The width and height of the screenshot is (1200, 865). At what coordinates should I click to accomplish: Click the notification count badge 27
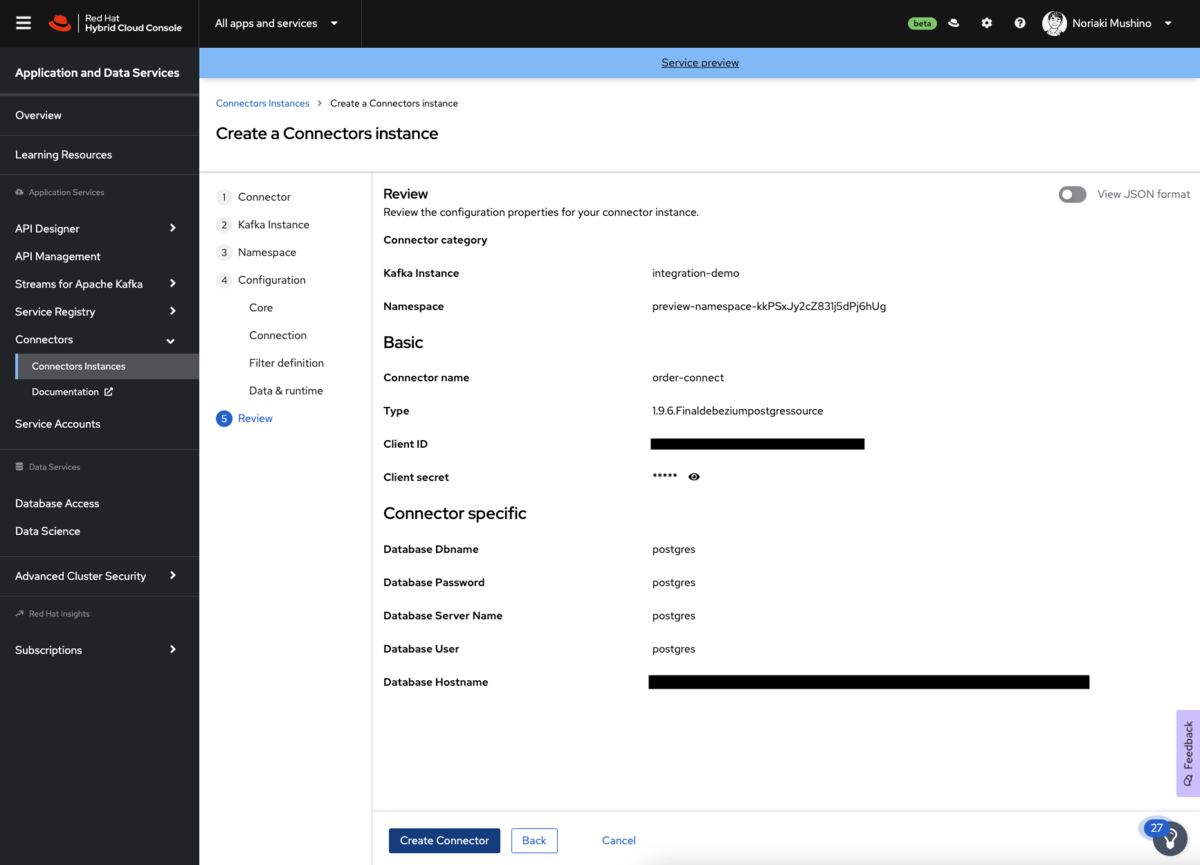coord(1156,828)
